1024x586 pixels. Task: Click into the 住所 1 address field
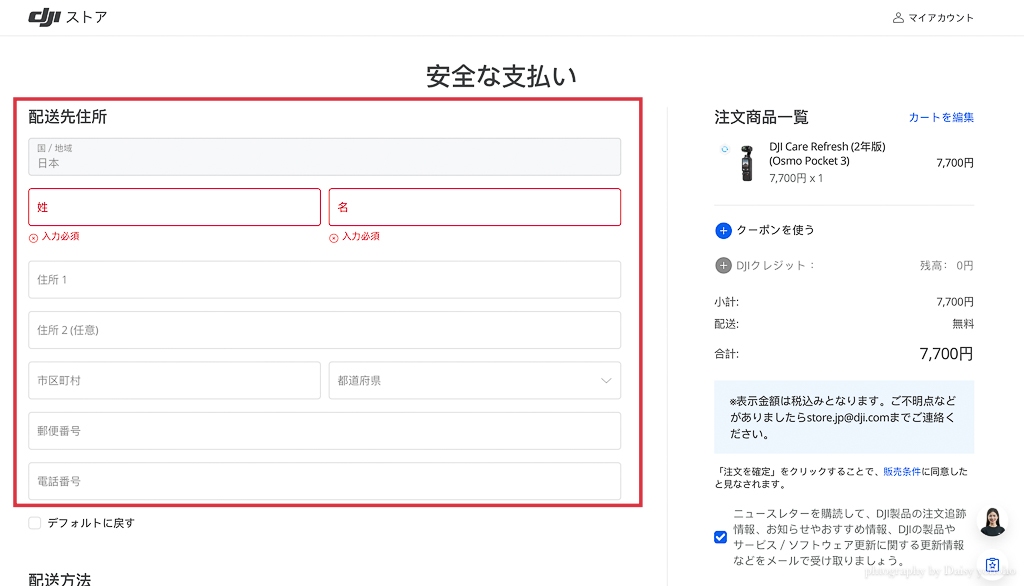[325, 280]
